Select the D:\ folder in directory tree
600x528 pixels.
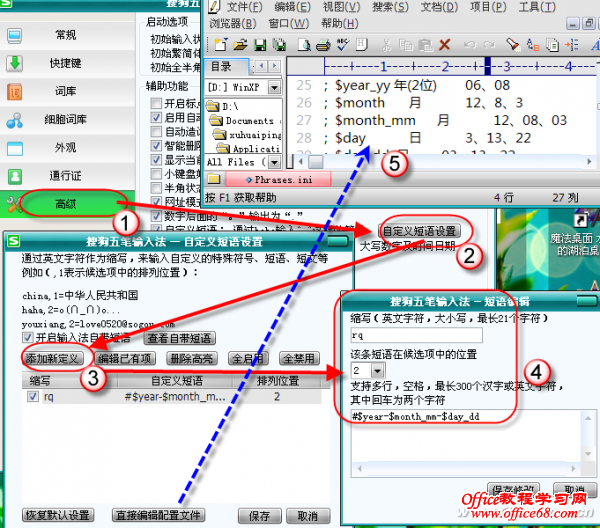point(223,106)
